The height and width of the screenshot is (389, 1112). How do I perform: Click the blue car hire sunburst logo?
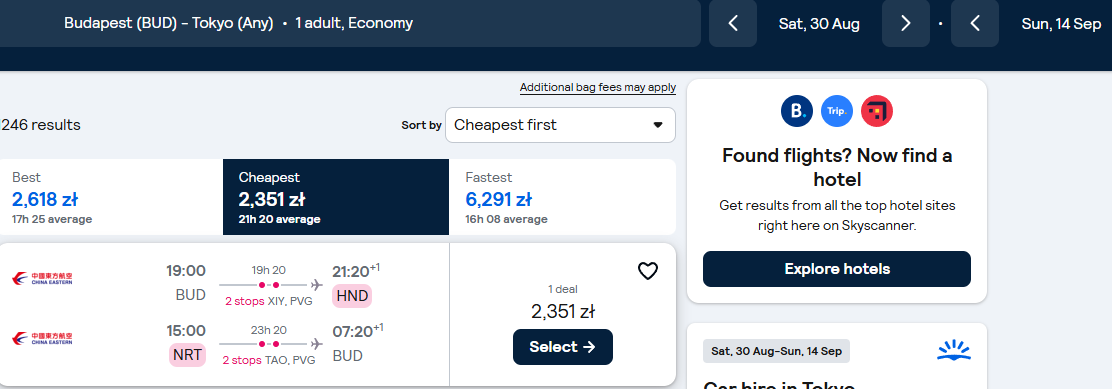[x=953, y=350]
